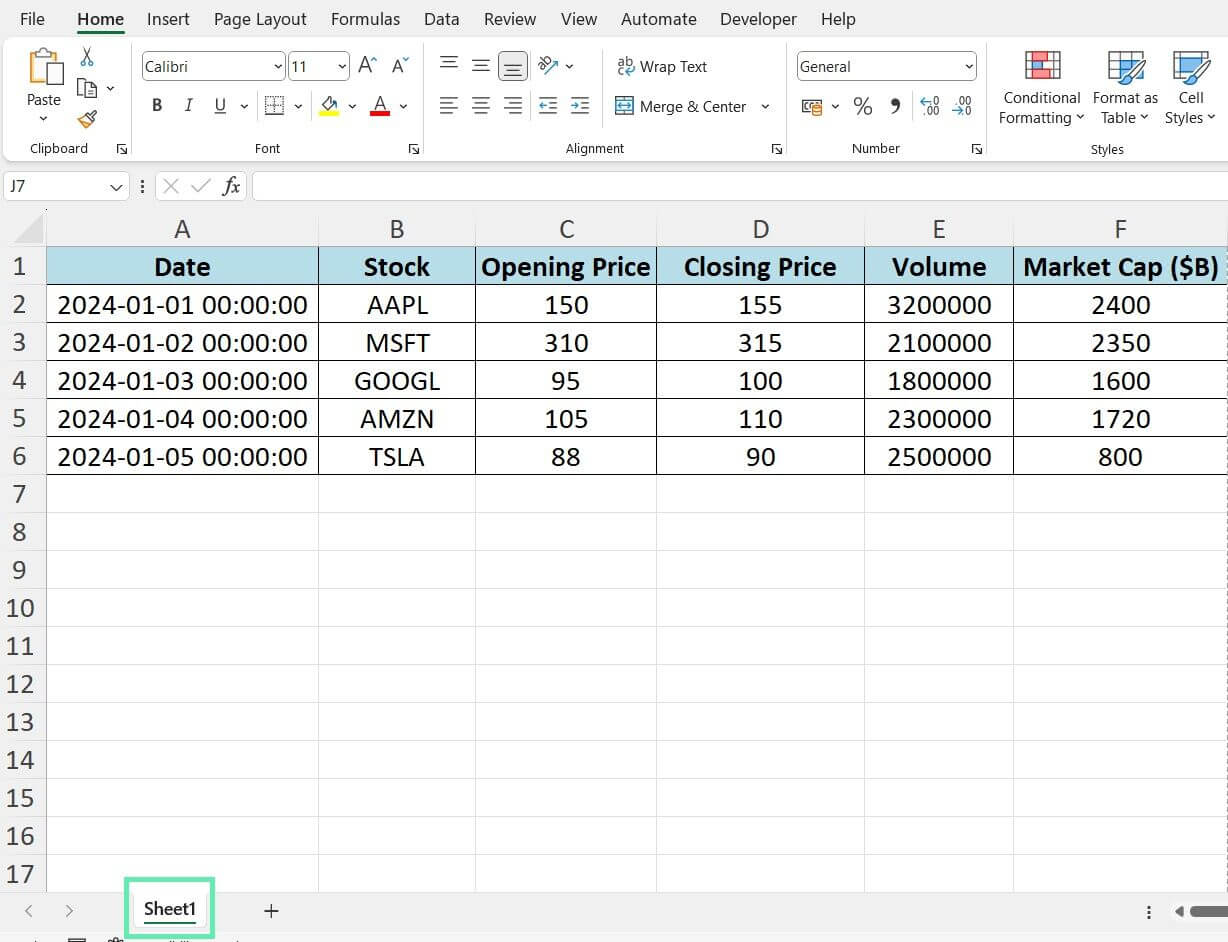Open the font size dropdown
The width and height of the screenshot is (1228, 942).
(342, 67)
